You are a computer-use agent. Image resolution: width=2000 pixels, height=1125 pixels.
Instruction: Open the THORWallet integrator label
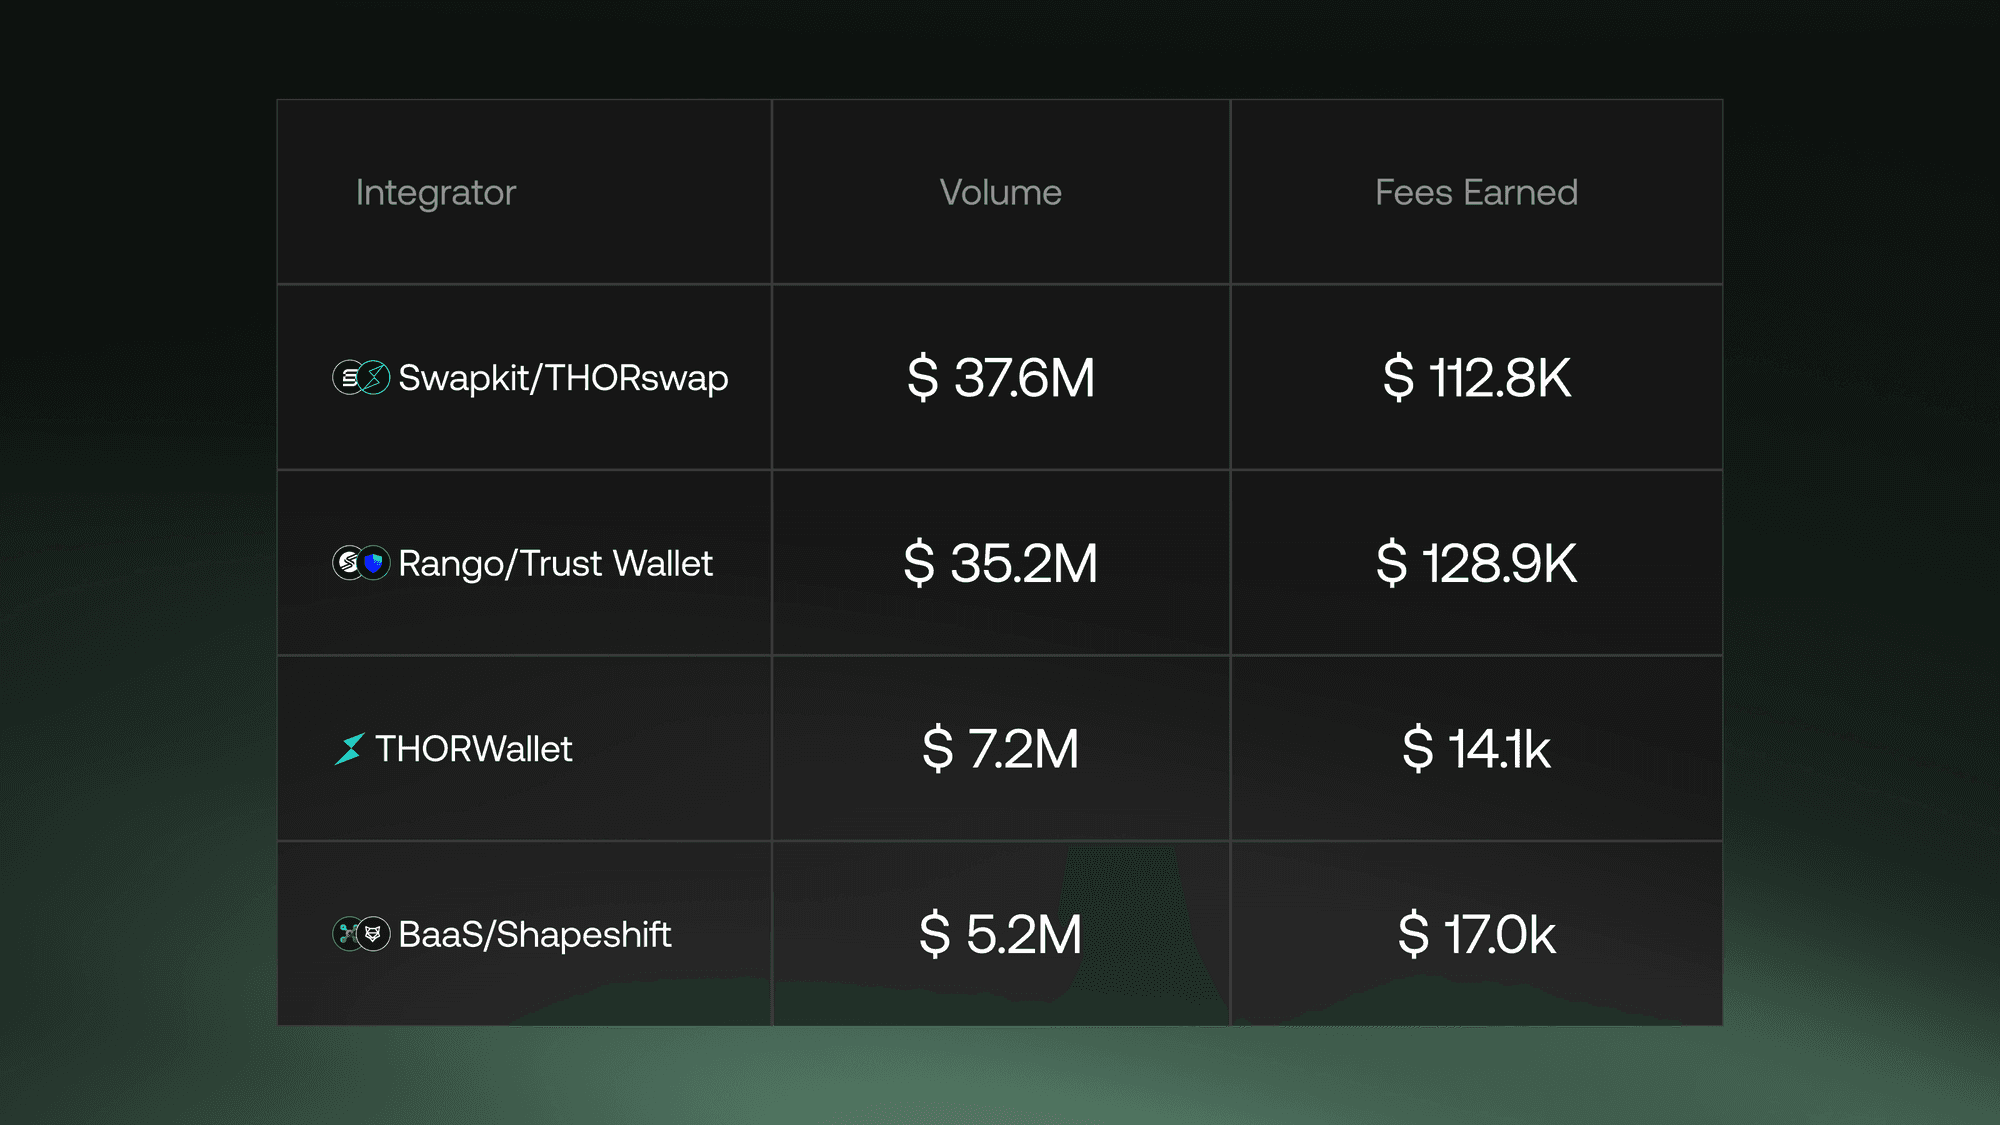point(473,749)
